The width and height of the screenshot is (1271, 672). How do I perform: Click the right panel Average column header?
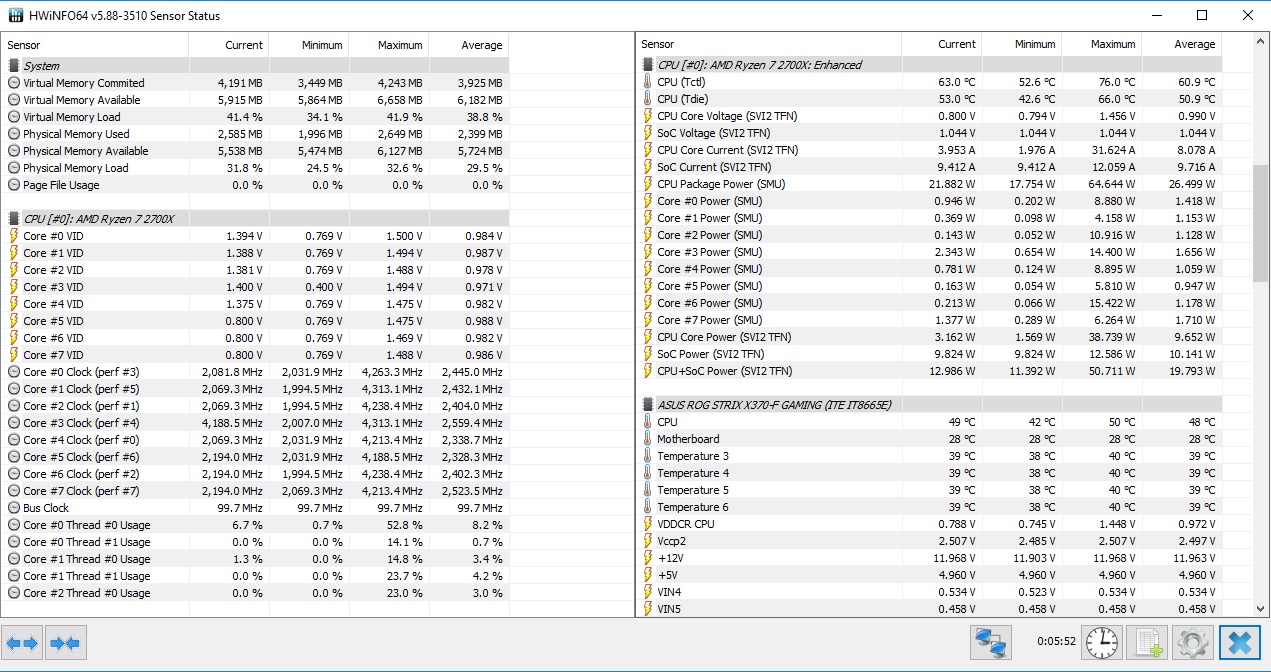pyautogui.click(x=1194, y=44)
